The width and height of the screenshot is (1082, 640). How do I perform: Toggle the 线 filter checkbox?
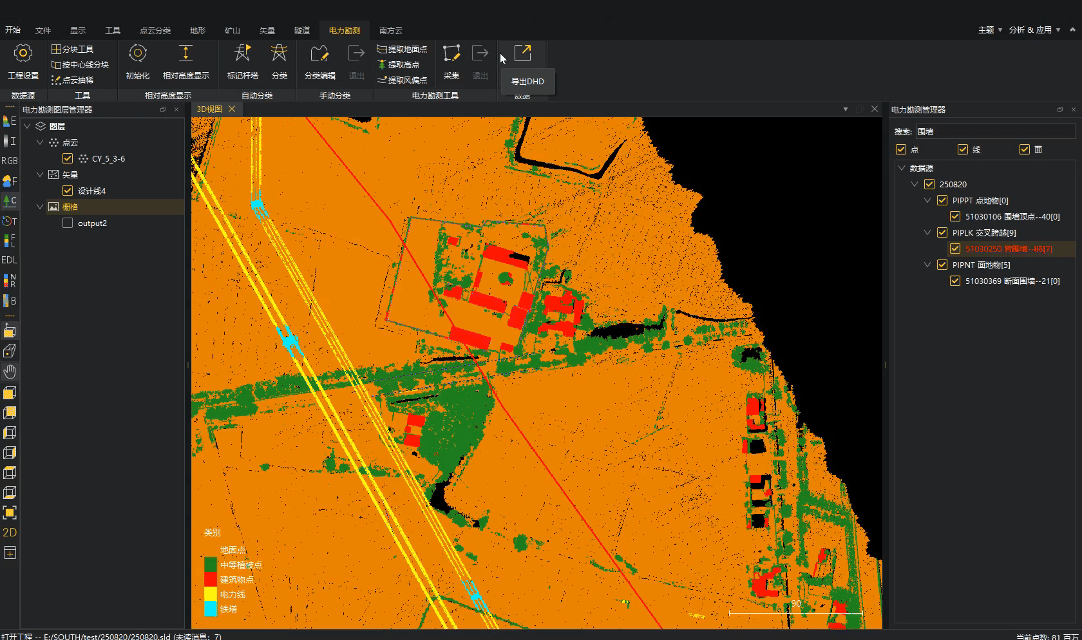(x=963, y=150)
